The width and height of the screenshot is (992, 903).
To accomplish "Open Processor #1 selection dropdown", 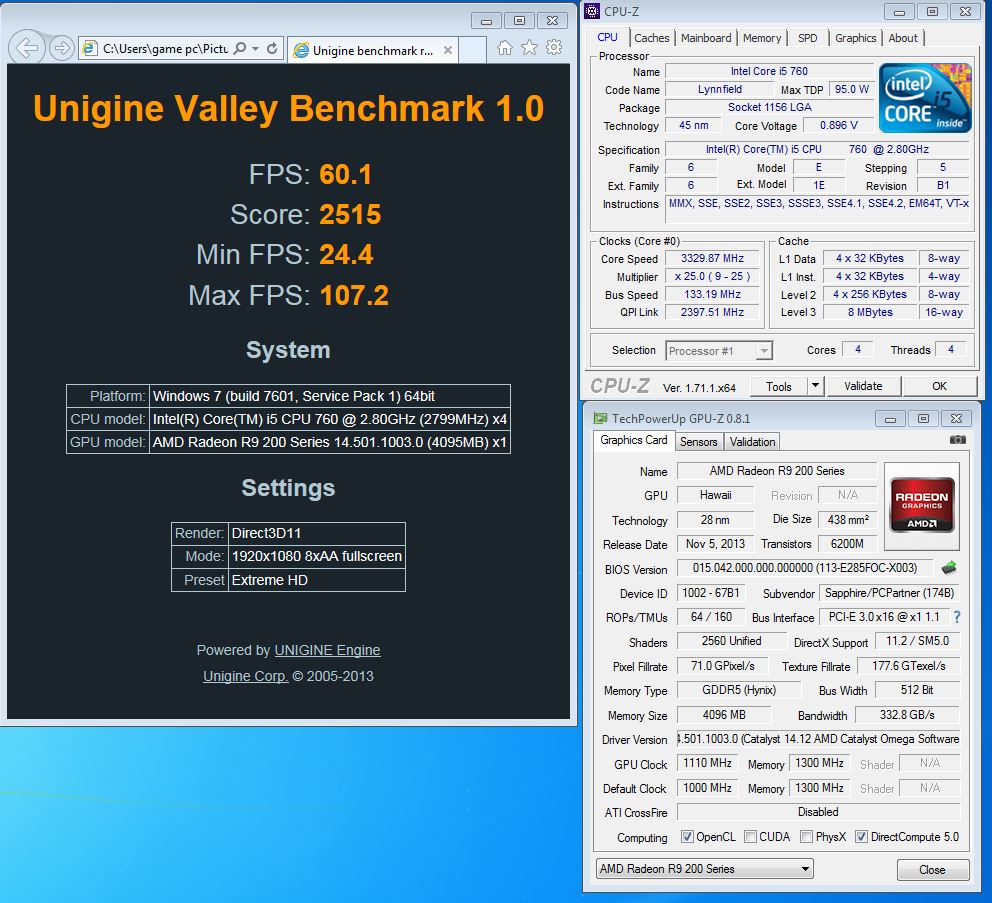I will click(x=719, y=351).
